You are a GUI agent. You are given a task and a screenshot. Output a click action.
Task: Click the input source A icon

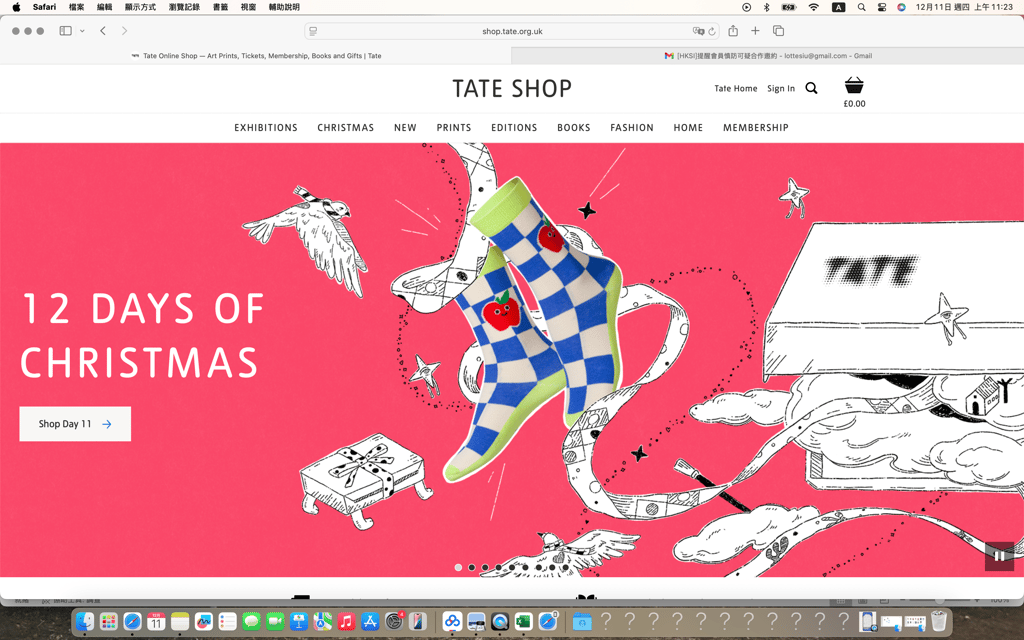839,7
